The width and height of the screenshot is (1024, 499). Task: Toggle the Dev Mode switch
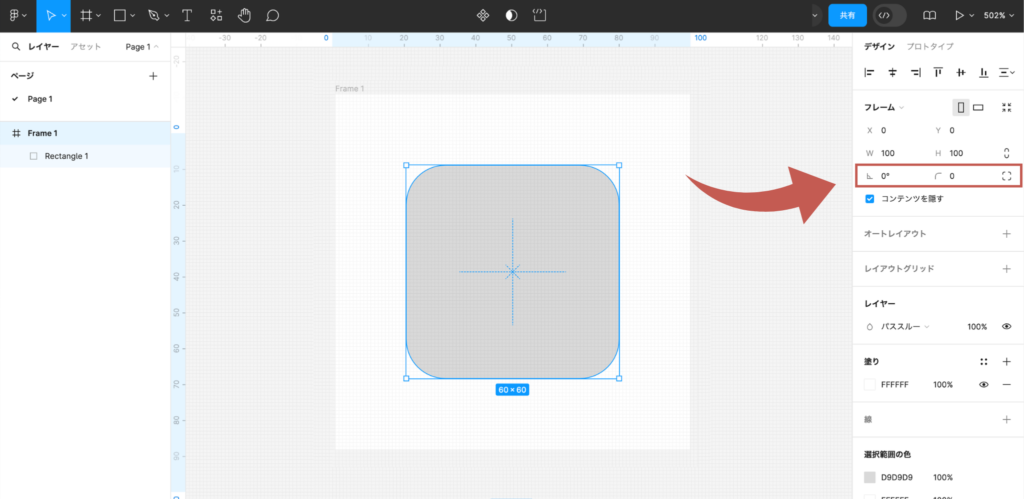[x=889, y=16]
